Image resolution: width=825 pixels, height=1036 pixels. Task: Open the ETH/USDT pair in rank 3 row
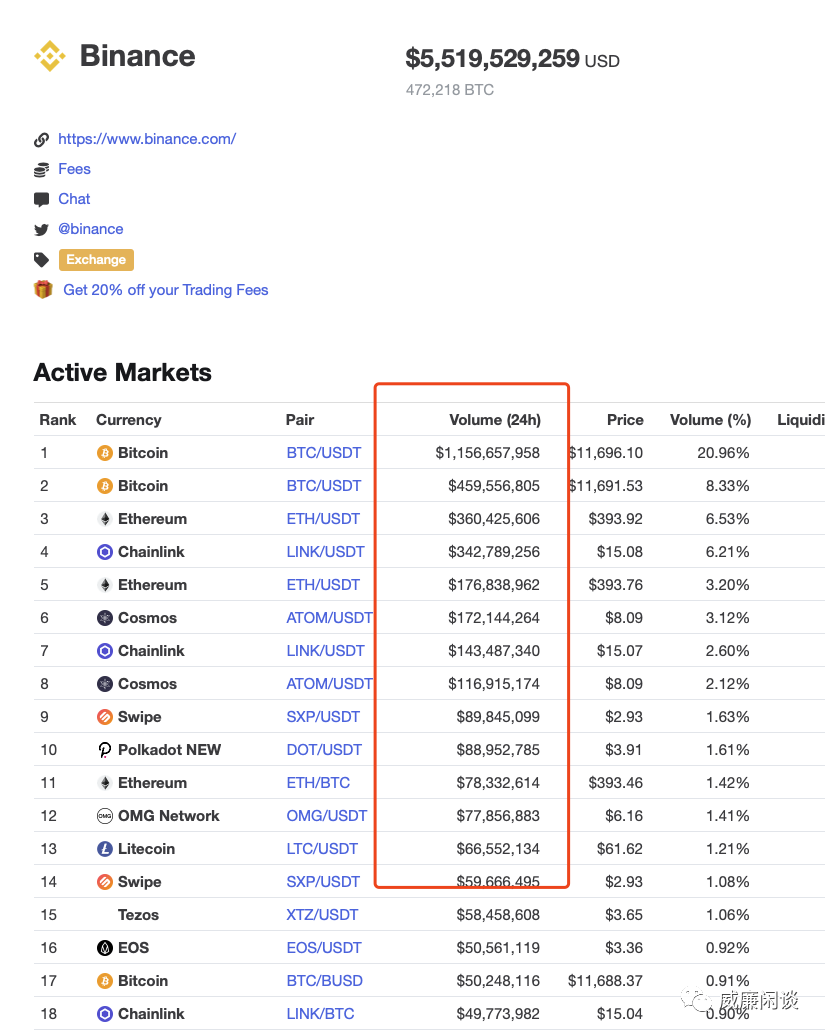[x=323, y=519]
